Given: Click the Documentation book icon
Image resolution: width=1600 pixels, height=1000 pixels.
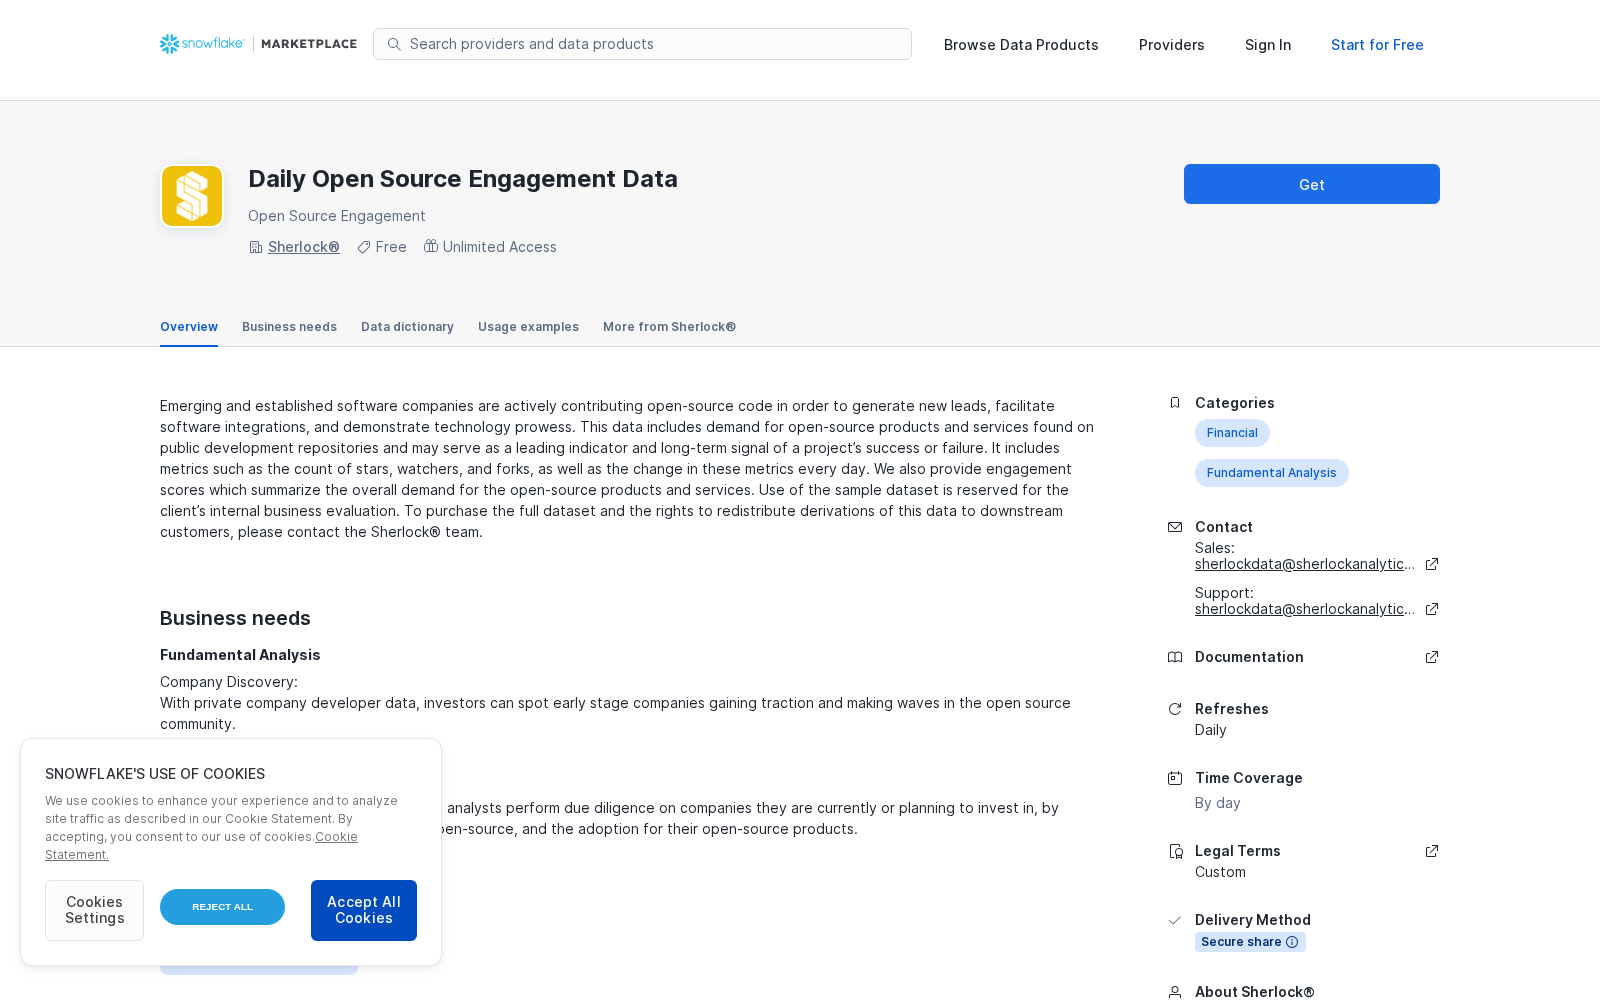Looking at the screenshot, I should pyautogui.click(x=1175, y=657).
